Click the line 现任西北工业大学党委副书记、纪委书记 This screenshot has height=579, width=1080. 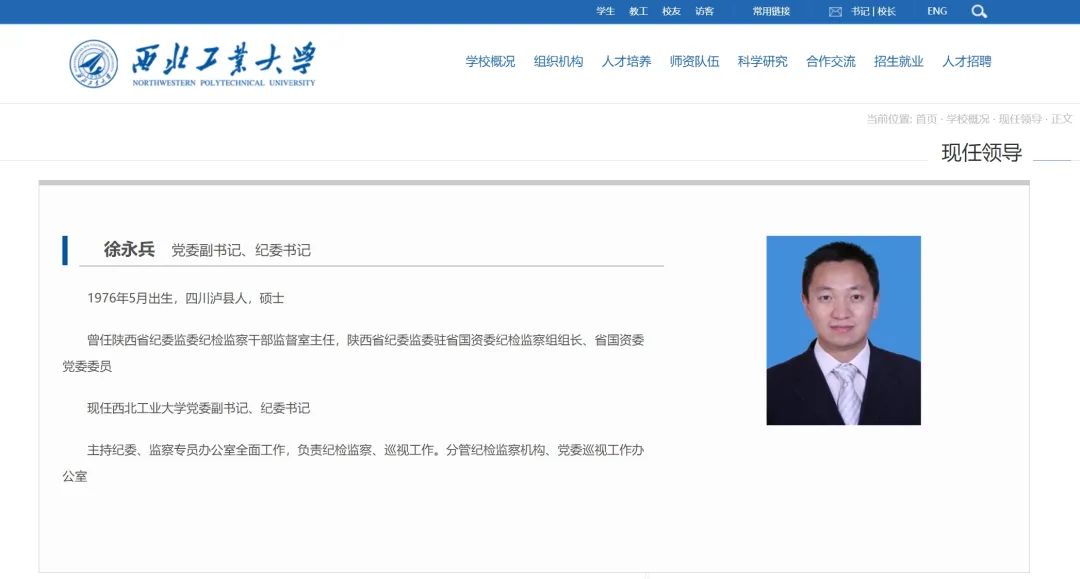coord(198,408)
